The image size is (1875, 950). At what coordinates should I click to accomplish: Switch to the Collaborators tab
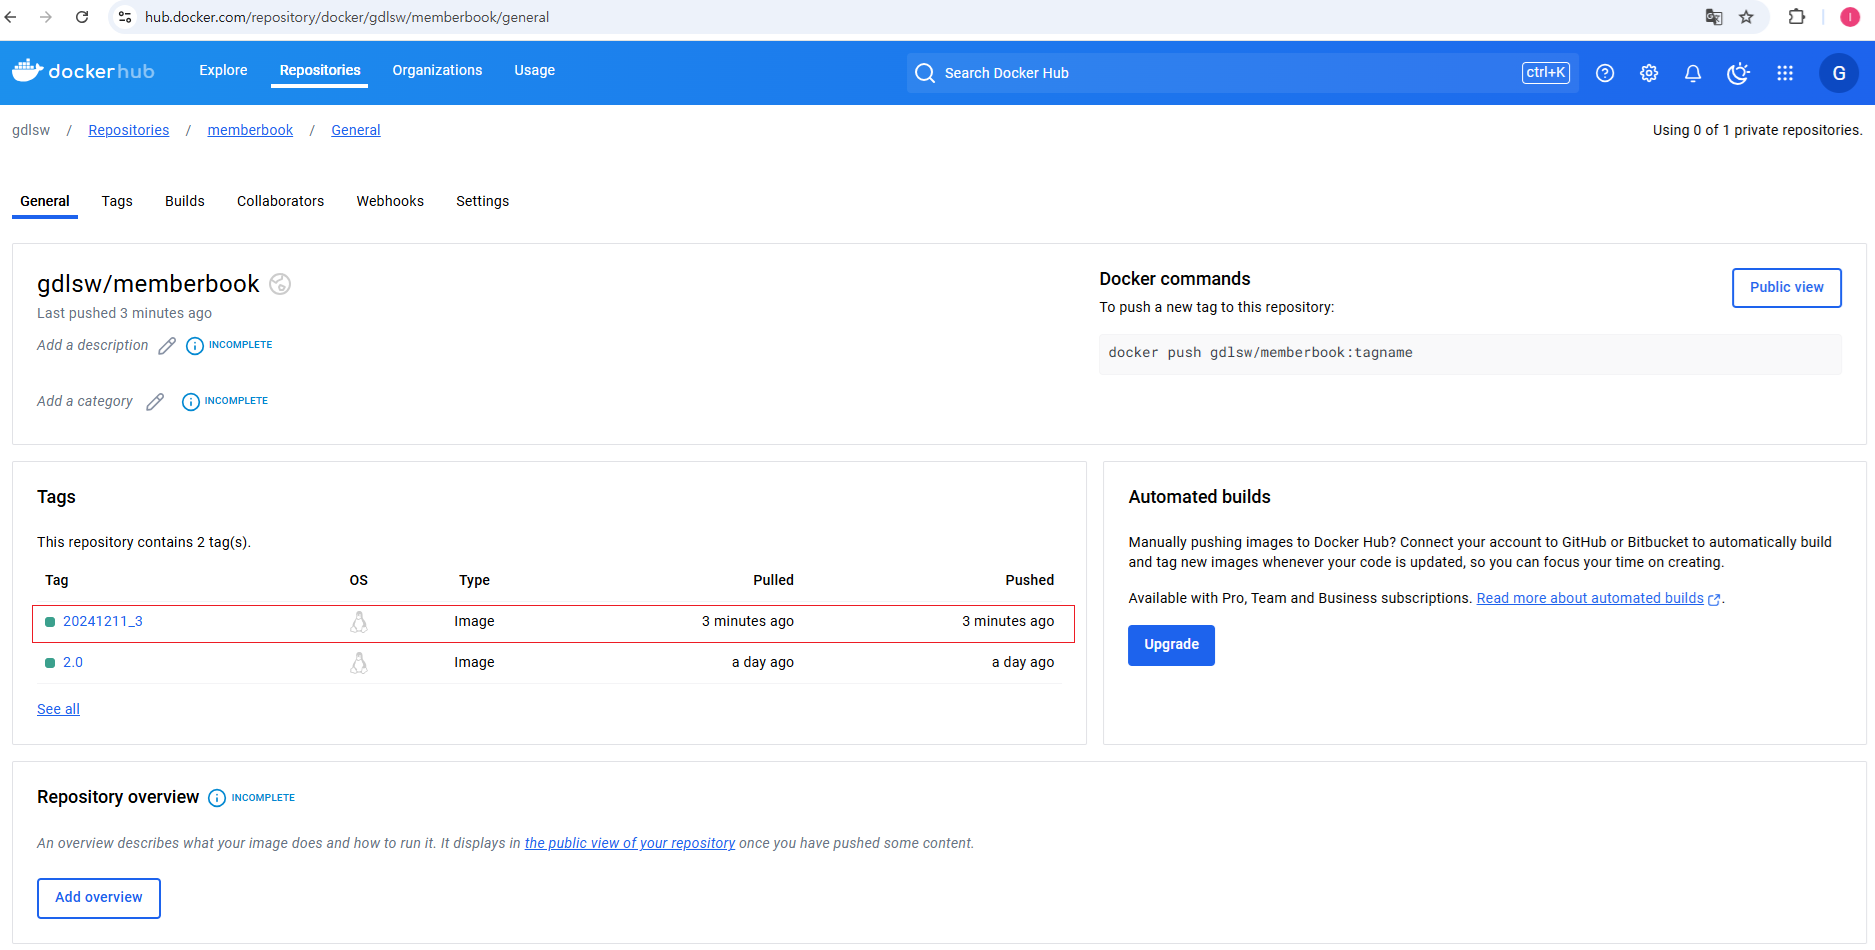[281, 201]
